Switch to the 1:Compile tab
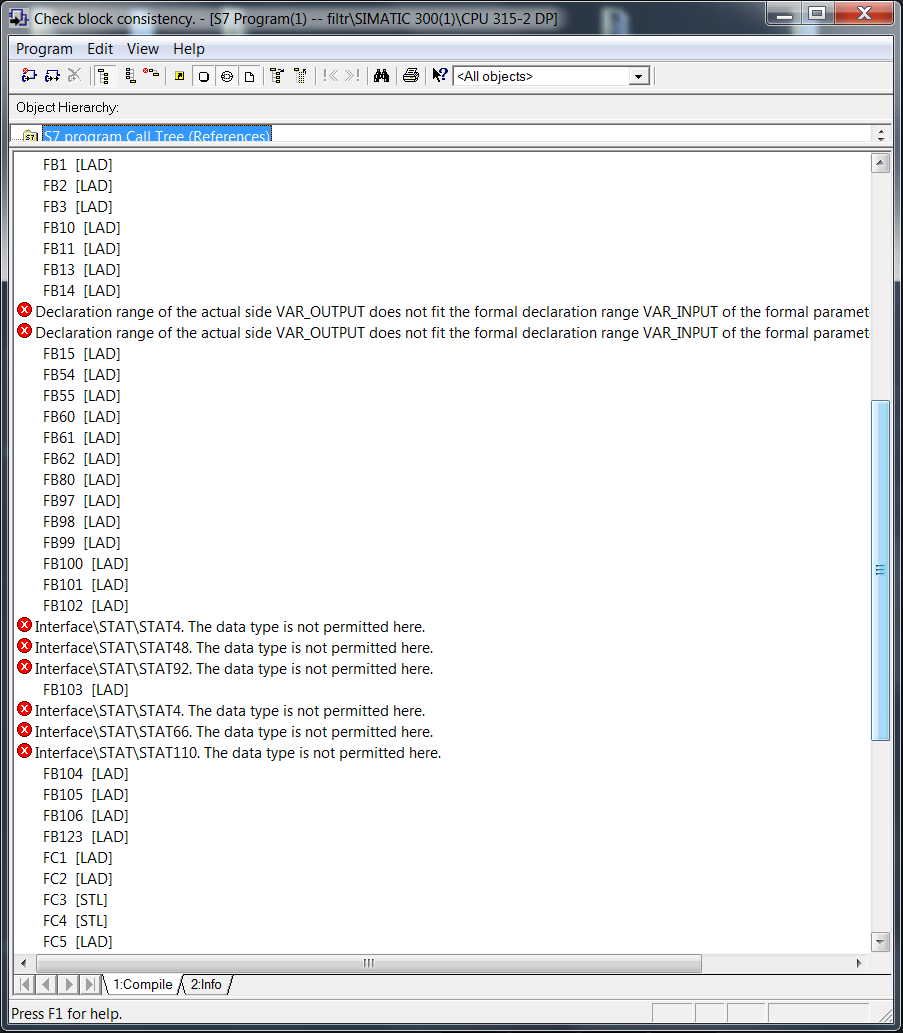Screen dimensions: 903x1033 pos(142,984)
